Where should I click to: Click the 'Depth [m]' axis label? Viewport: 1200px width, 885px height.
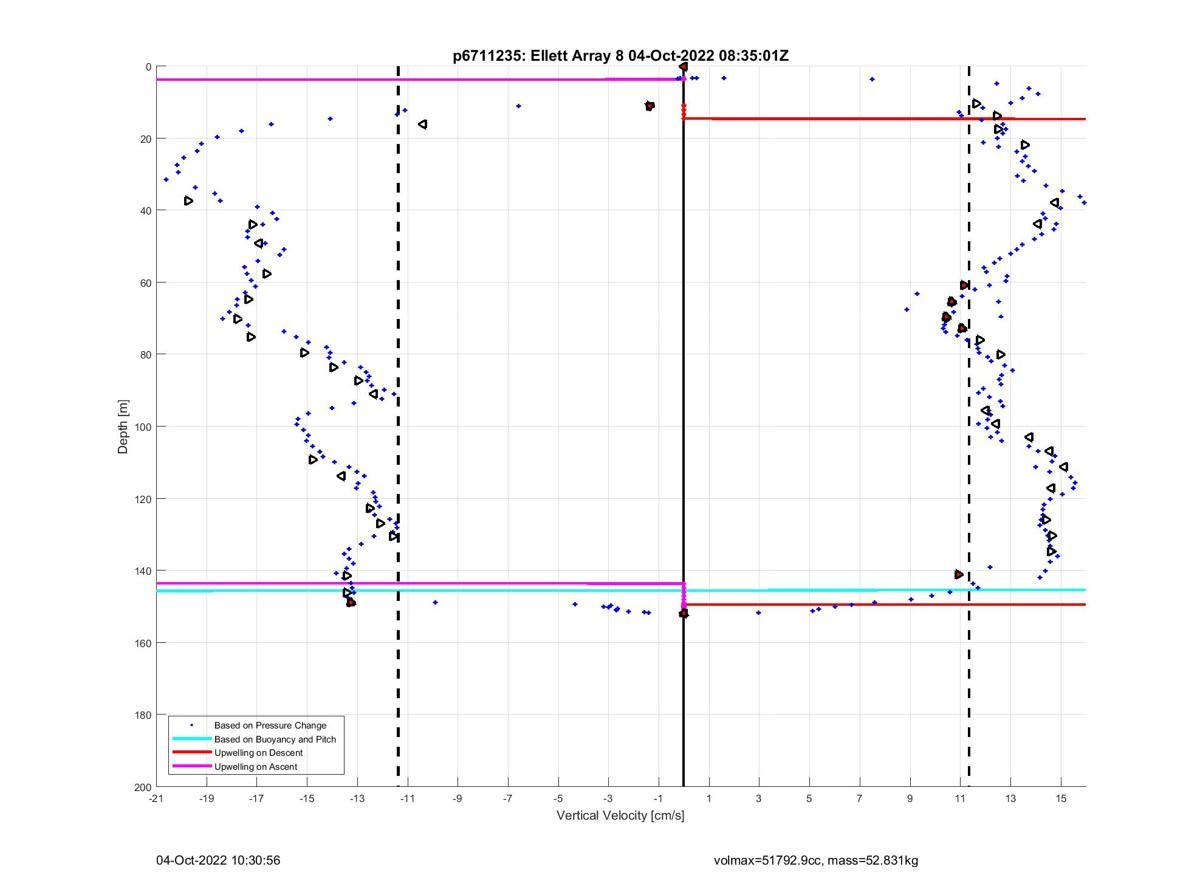124,427
